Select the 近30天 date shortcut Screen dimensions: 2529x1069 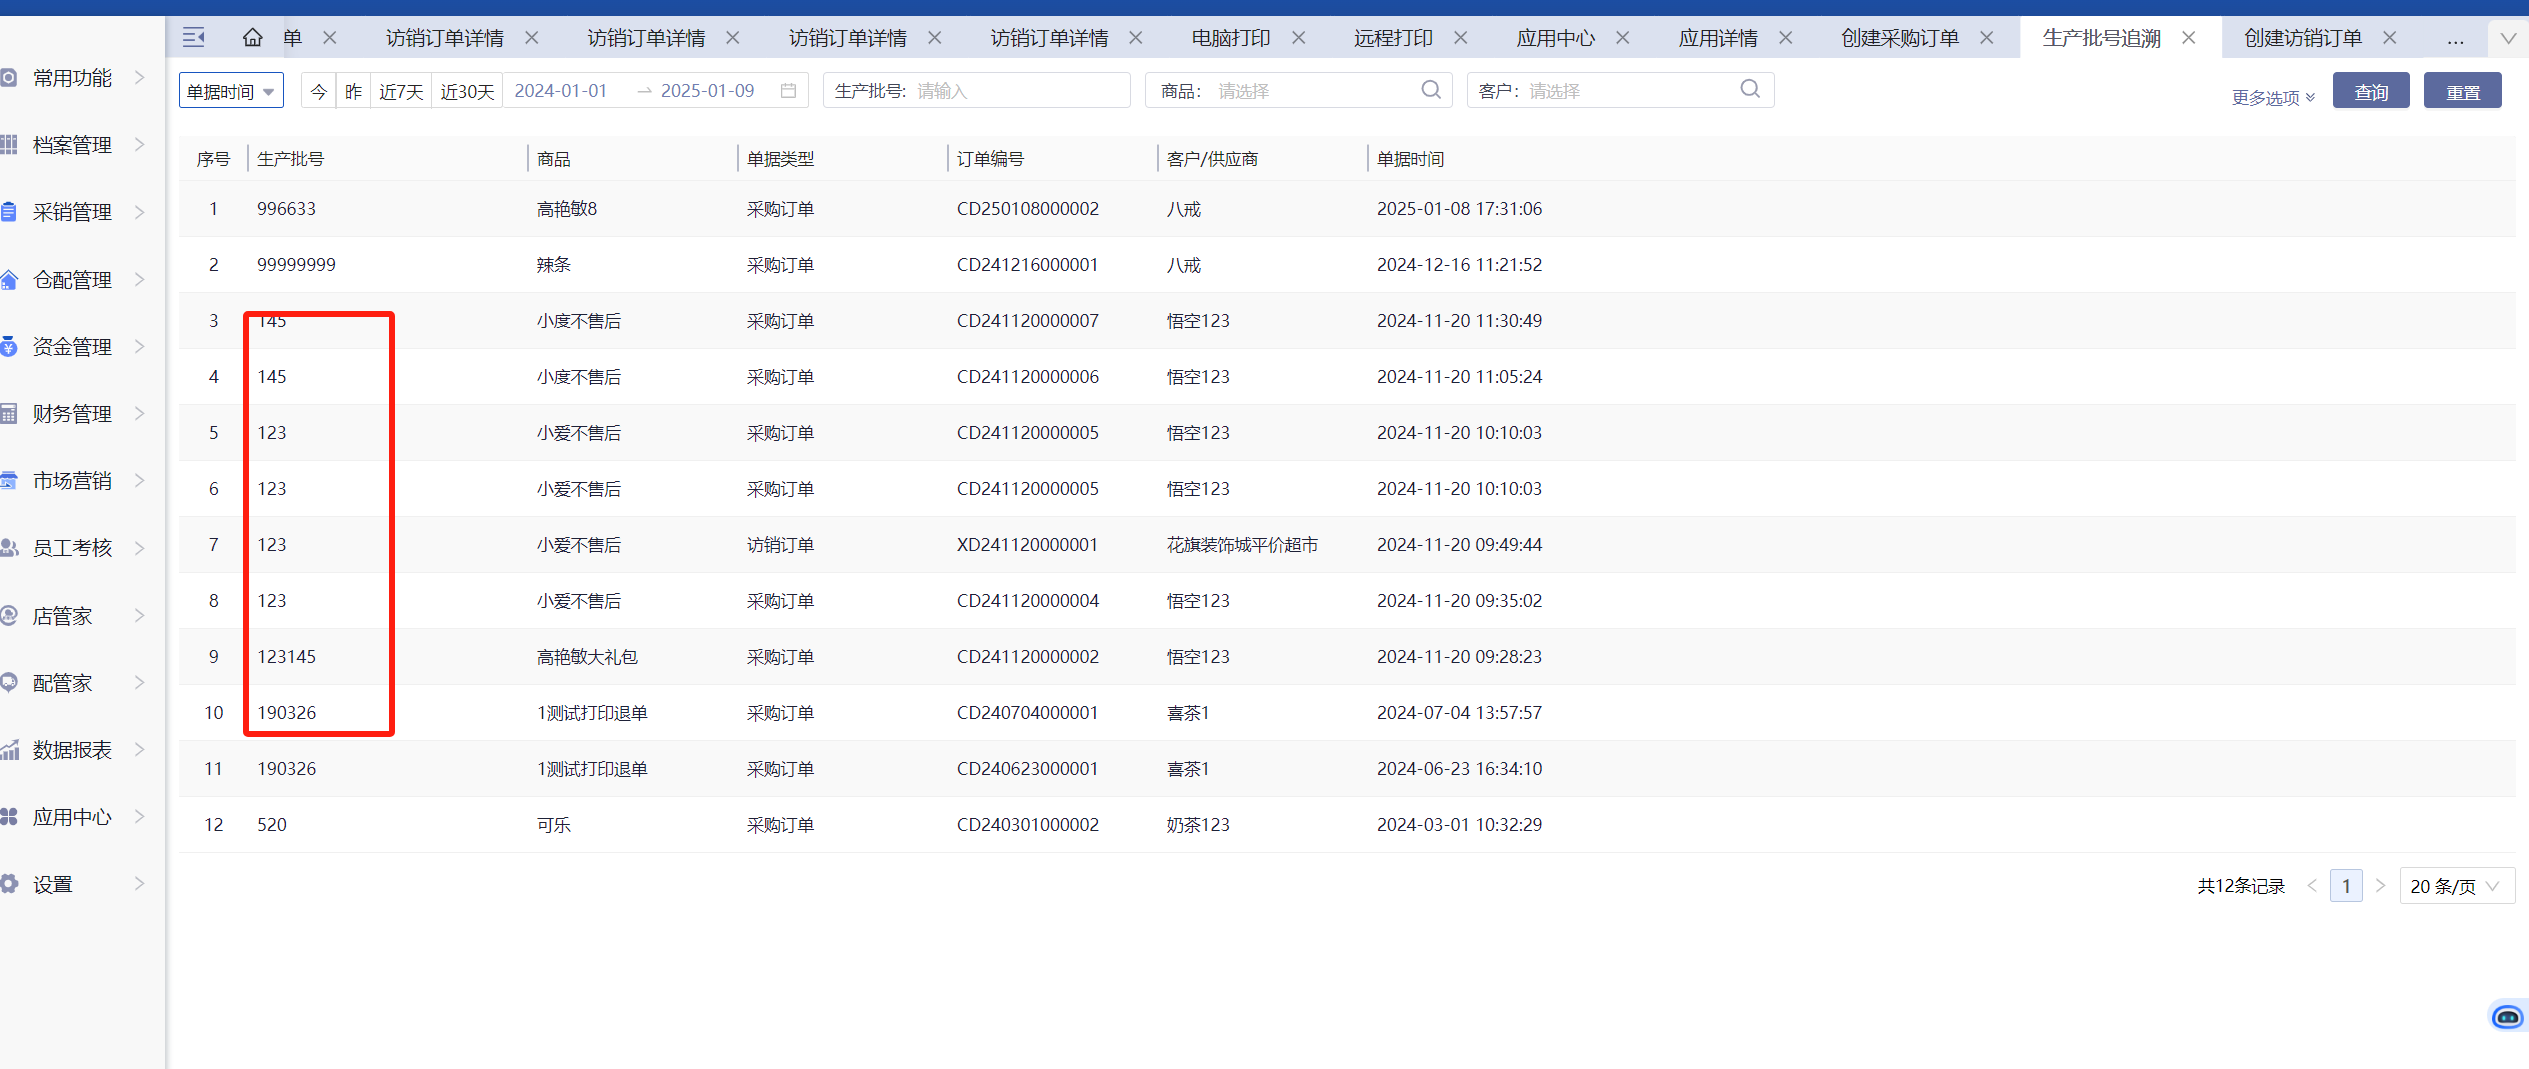point(467,91)
